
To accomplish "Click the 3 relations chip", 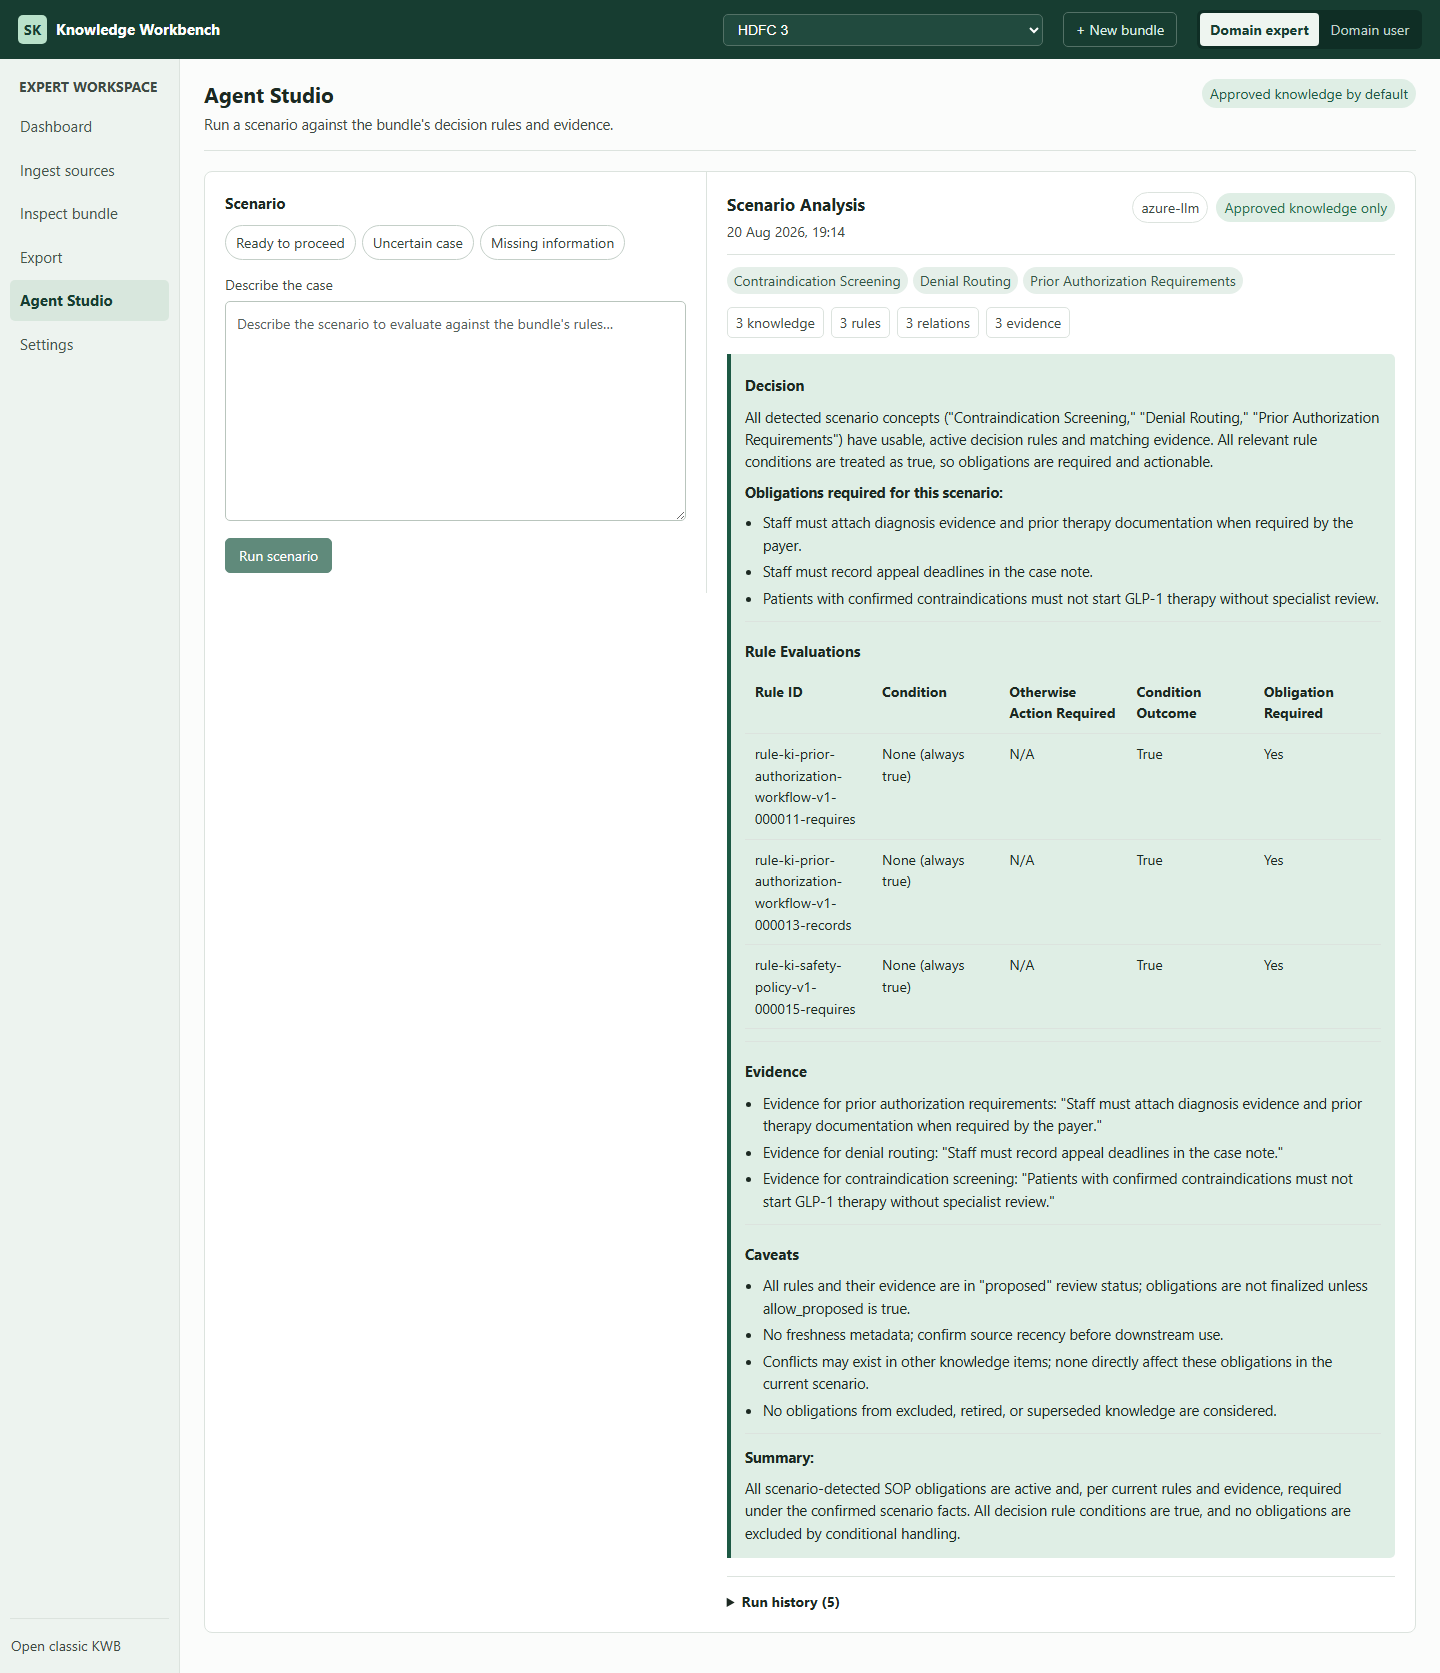I will coord(938,323).
